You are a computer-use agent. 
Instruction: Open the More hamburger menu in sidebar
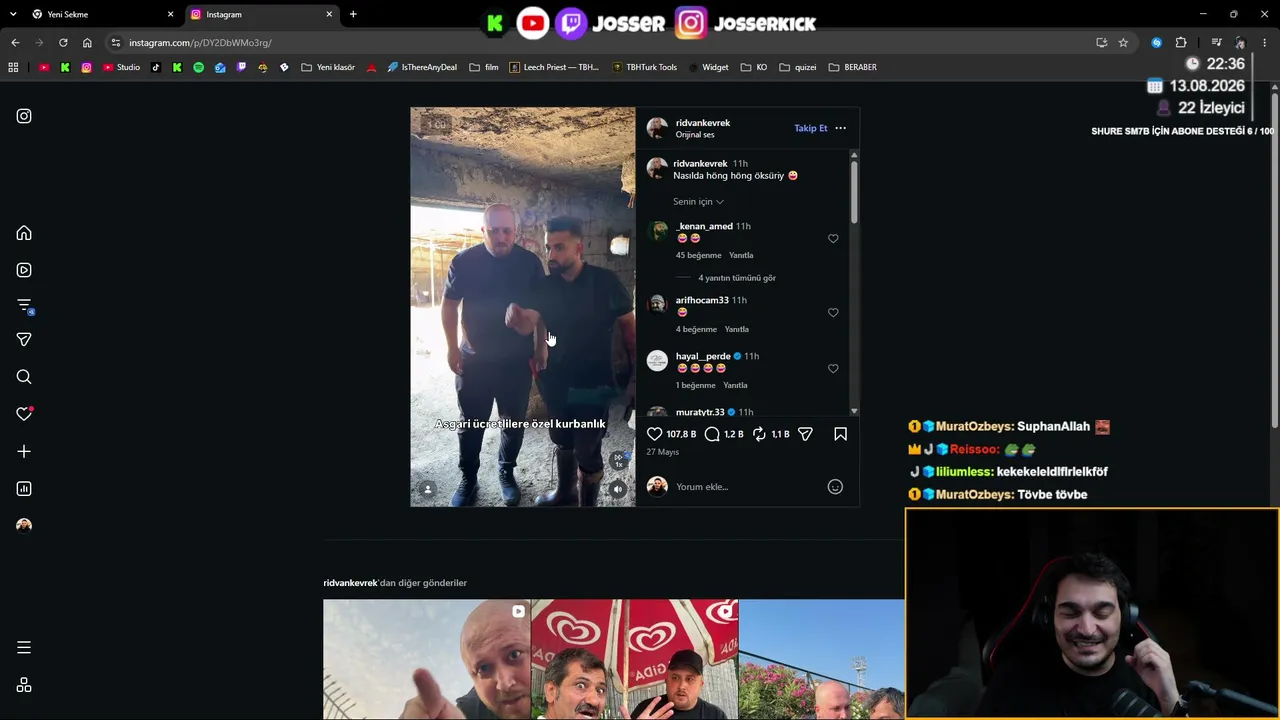(24, 648)
